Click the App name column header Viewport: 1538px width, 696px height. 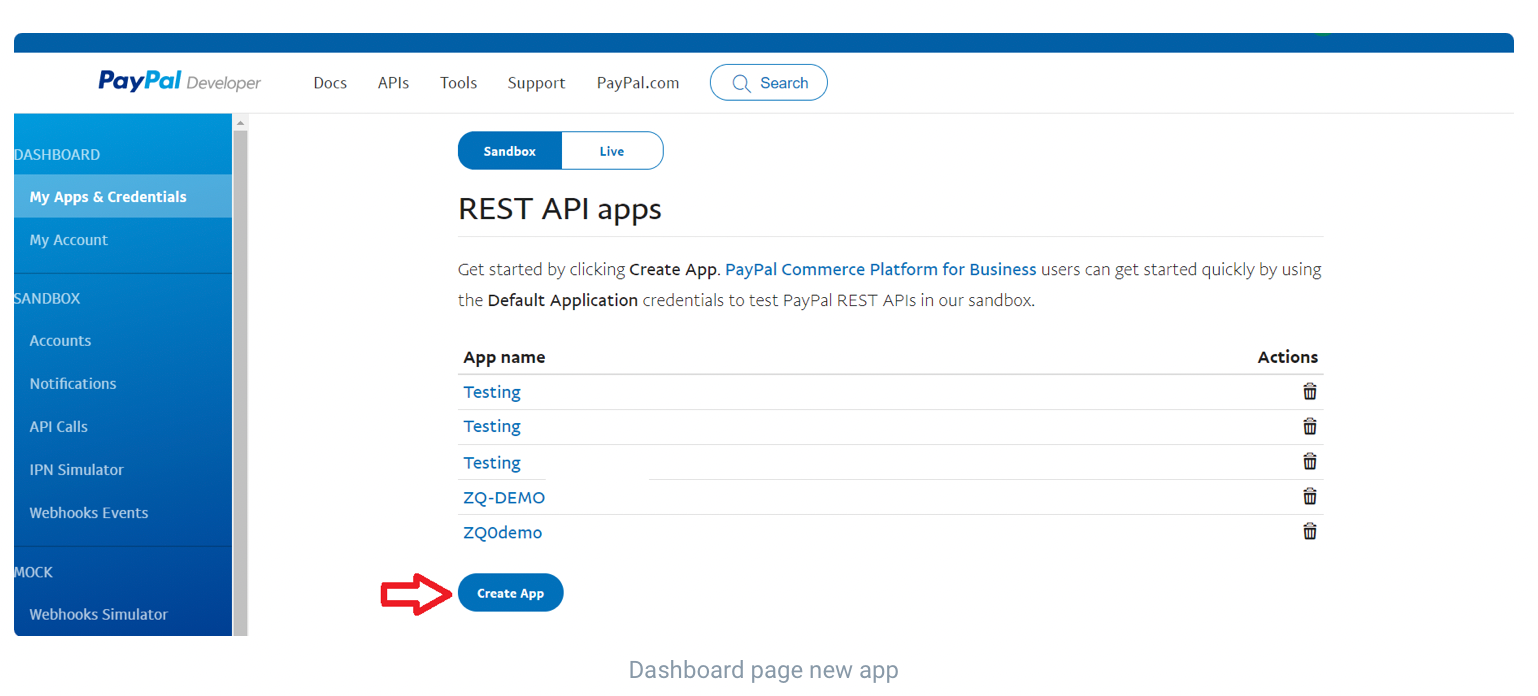[x=504, y=357]
